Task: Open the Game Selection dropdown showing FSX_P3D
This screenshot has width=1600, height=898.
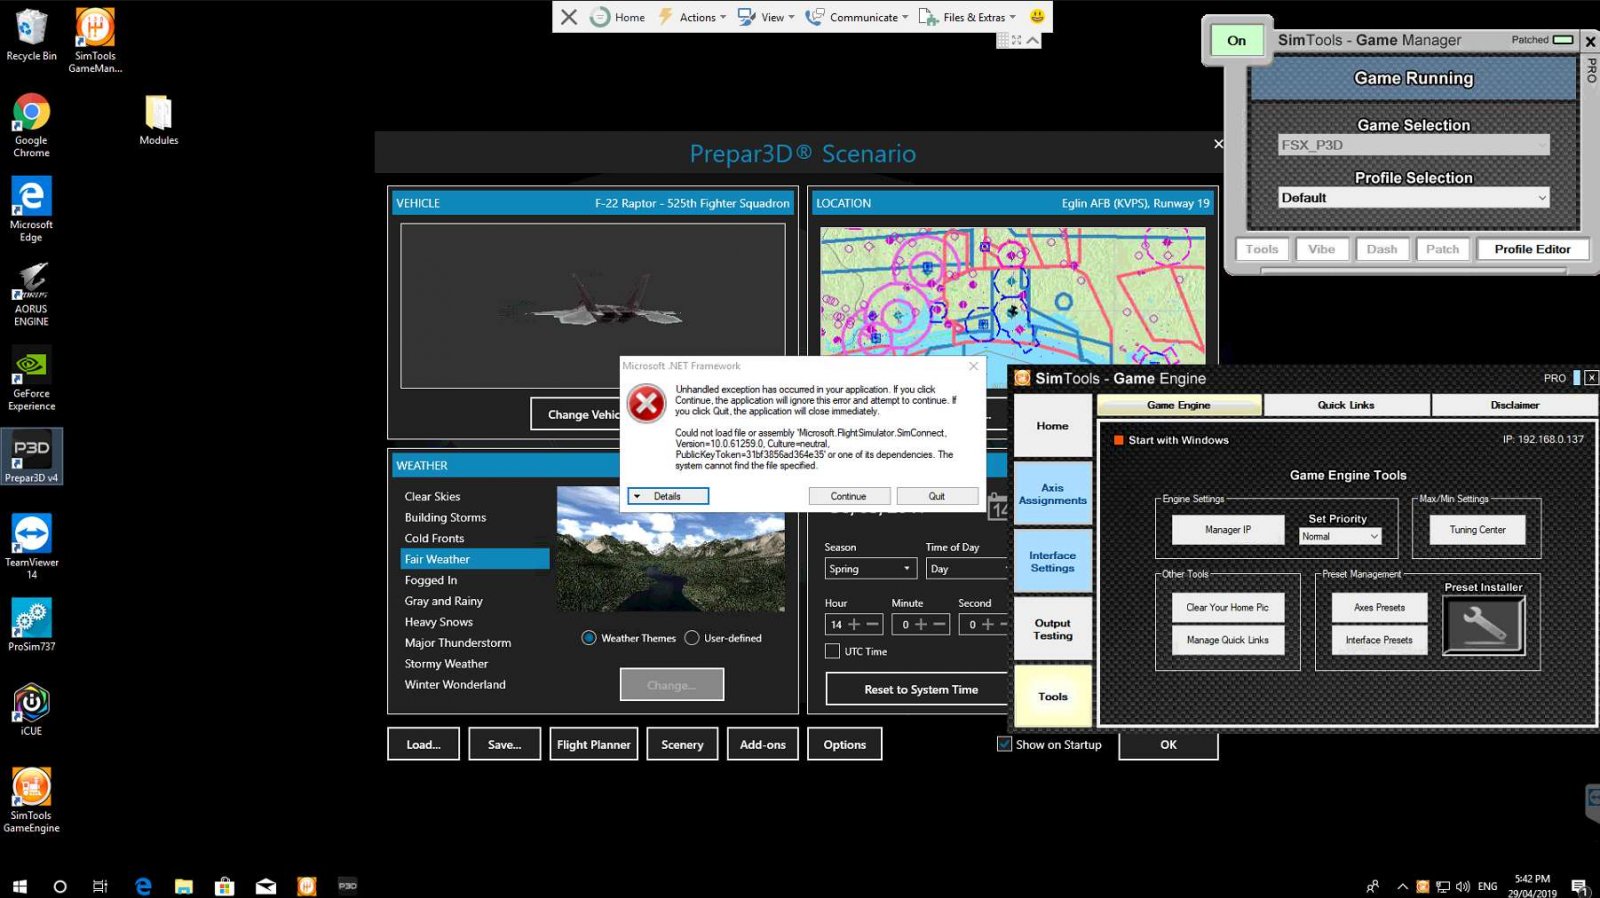Action: tap(1414, 145)
